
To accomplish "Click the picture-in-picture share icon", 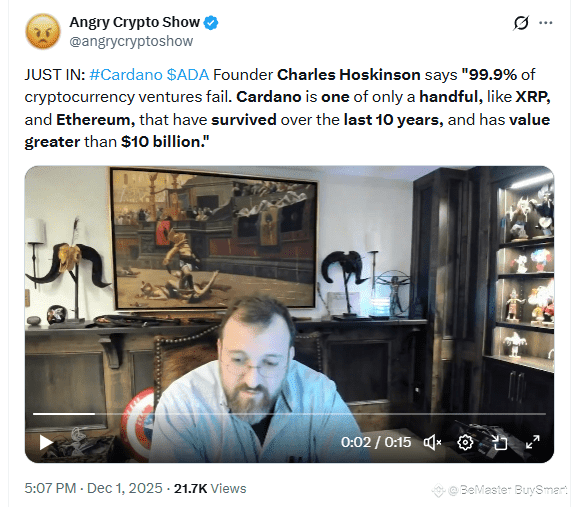I will tap(499, 442).
